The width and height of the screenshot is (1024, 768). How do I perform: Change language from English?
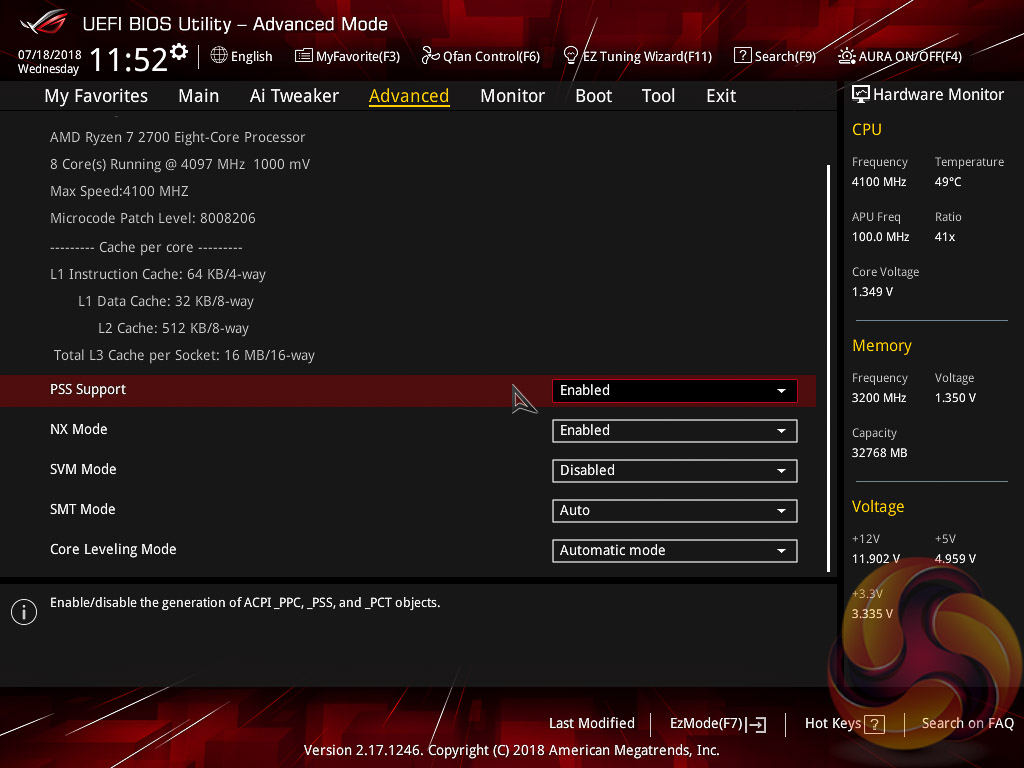click(251, 56)
